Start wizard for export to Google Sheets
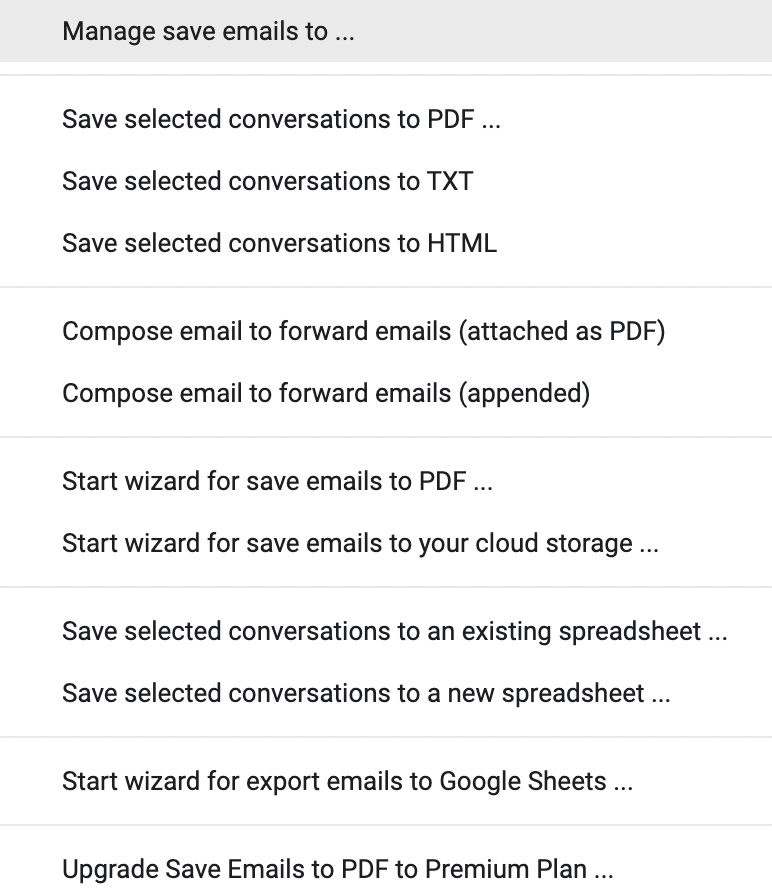This screenshot has width=772, height=896. pyautogui.click(x=347, y=781)
